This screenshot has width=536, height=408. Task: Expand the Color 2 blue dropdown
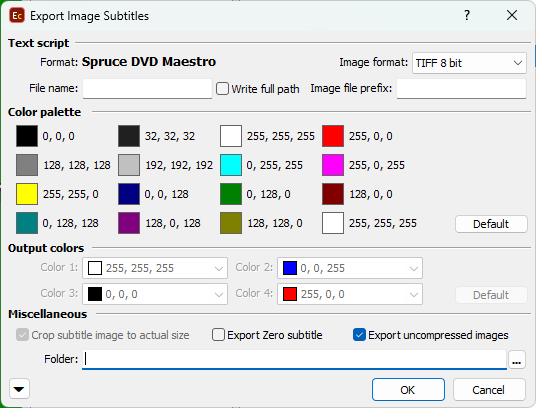tap(350, 268)
